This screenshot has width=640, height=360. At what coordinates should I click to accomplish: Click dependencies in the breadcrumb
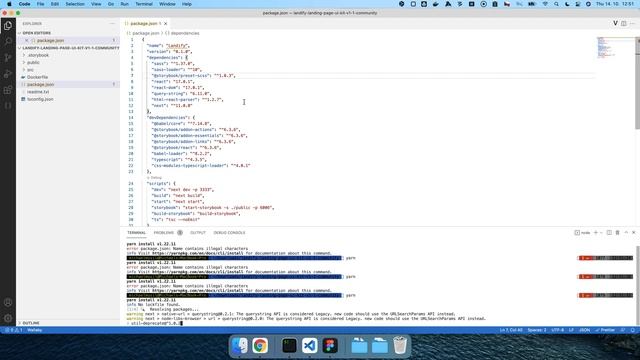tap(185, 33)
